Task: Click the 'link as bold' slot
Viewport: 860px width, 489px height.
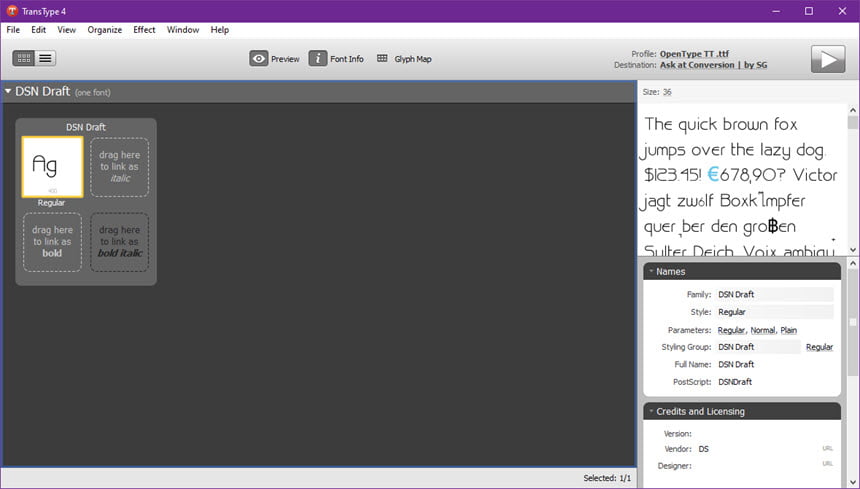Action: tap(52, 242)
